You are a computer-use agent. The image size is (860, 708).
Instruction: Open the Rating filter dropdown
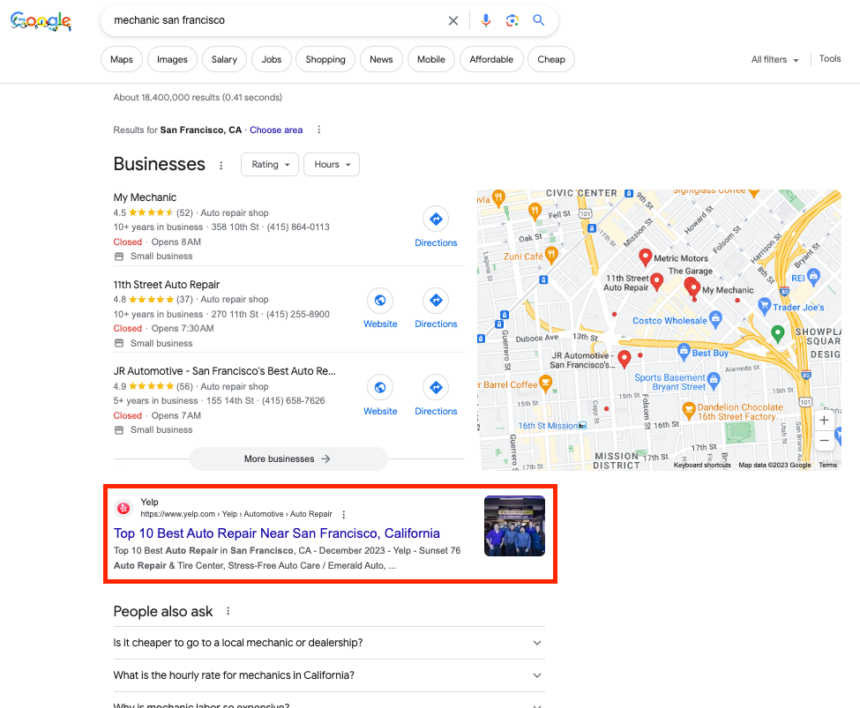[x=270, y=165]
